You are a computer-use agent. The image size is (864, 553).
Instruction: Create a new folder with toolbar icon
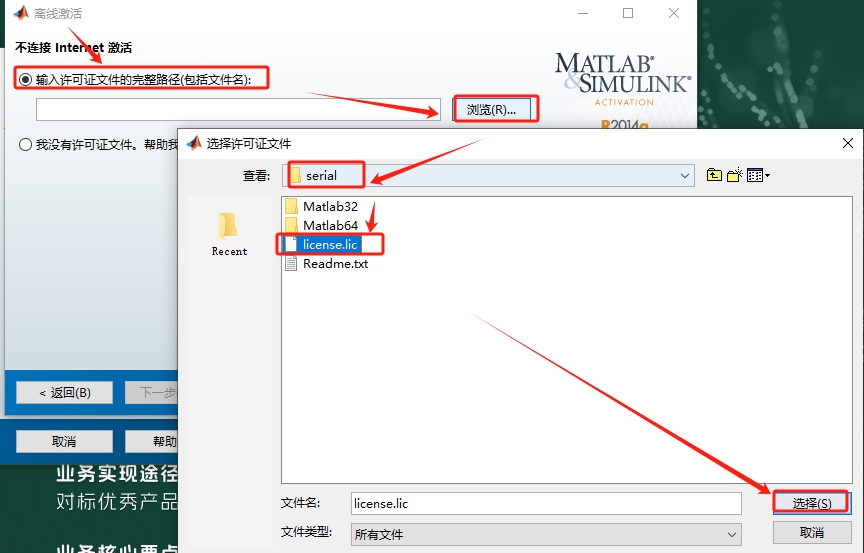point(735,175)
